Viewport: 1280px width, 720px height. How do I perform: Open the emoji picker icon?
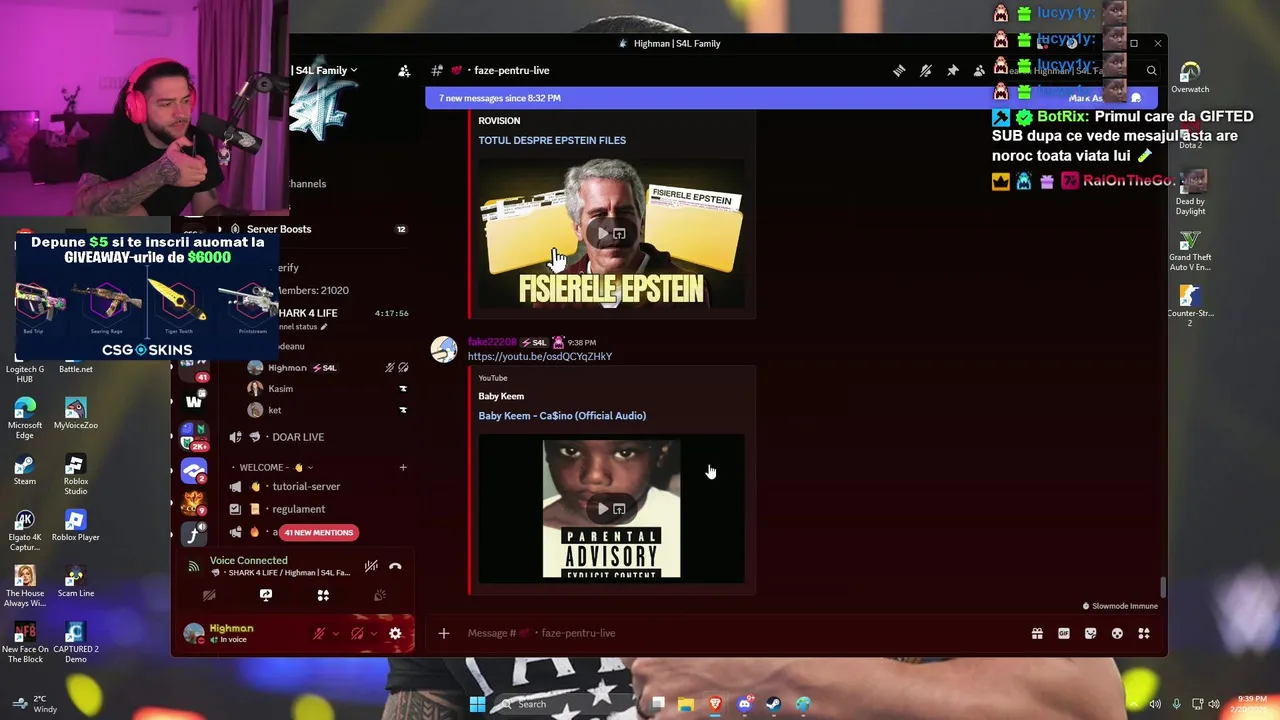pos(1117,633)
